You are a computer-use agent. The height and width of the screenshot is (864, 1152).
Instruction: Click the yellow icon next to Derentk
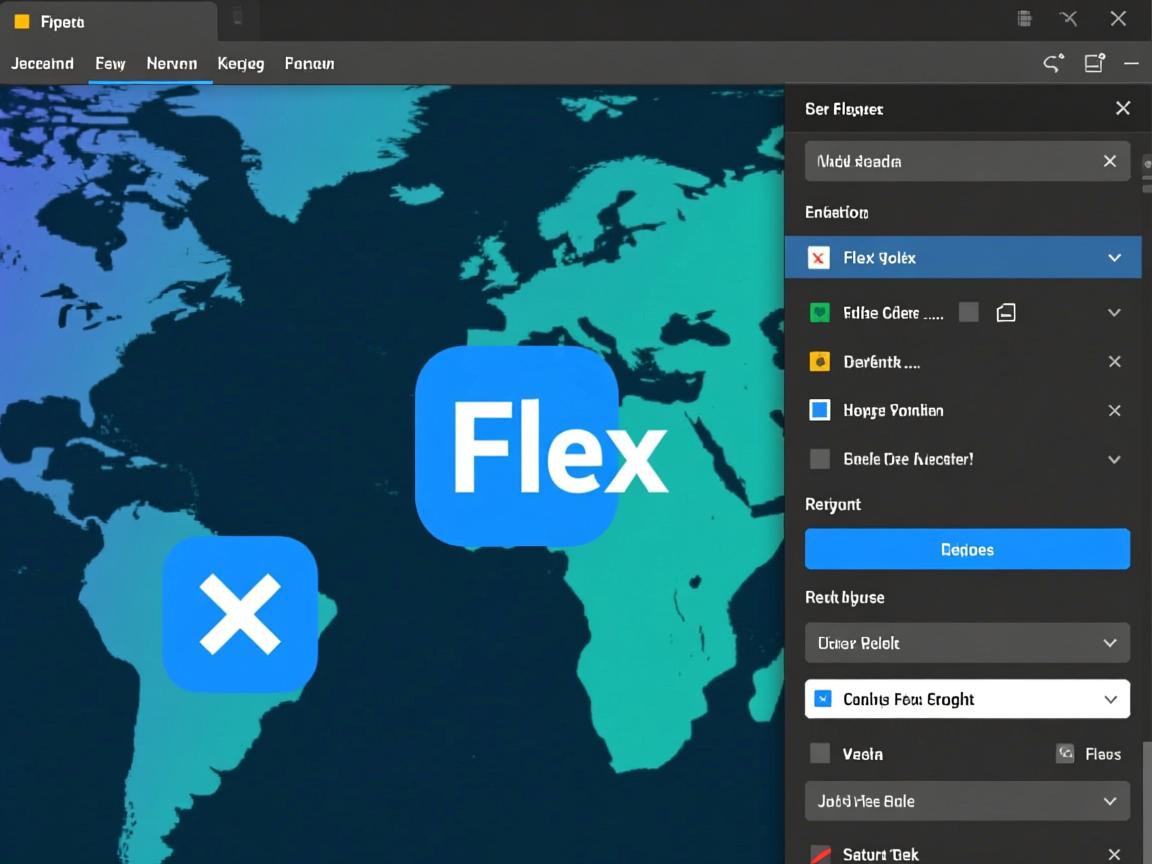819,362
